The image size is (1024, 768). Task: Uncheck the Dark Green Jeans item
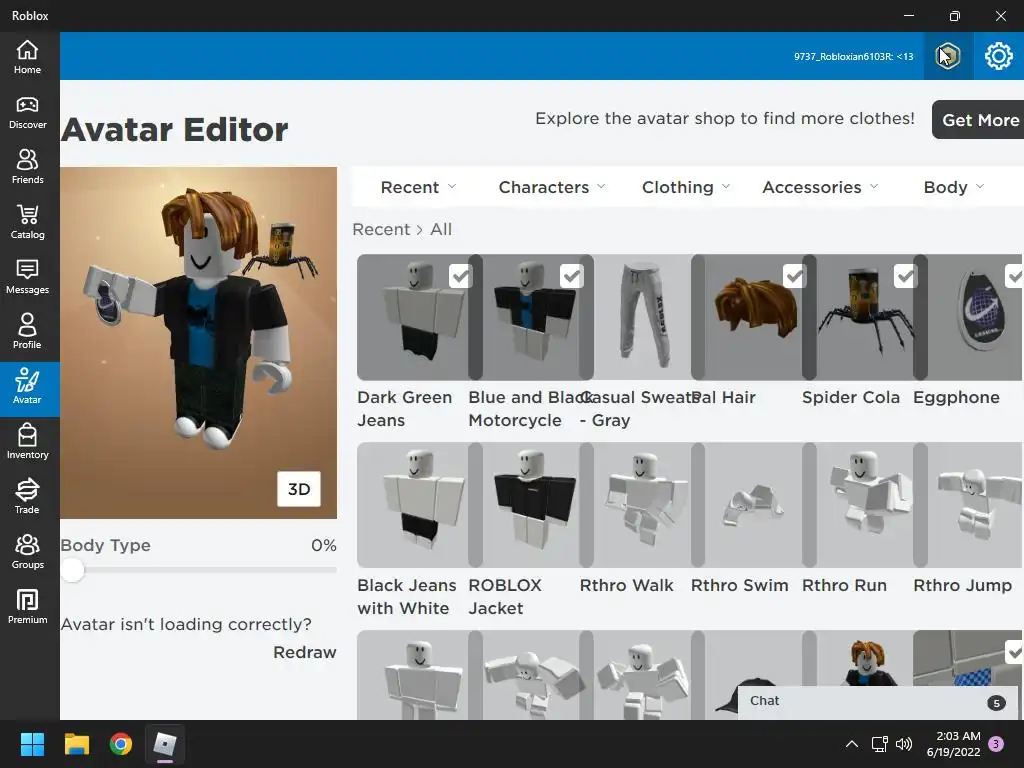pos(460,276)
